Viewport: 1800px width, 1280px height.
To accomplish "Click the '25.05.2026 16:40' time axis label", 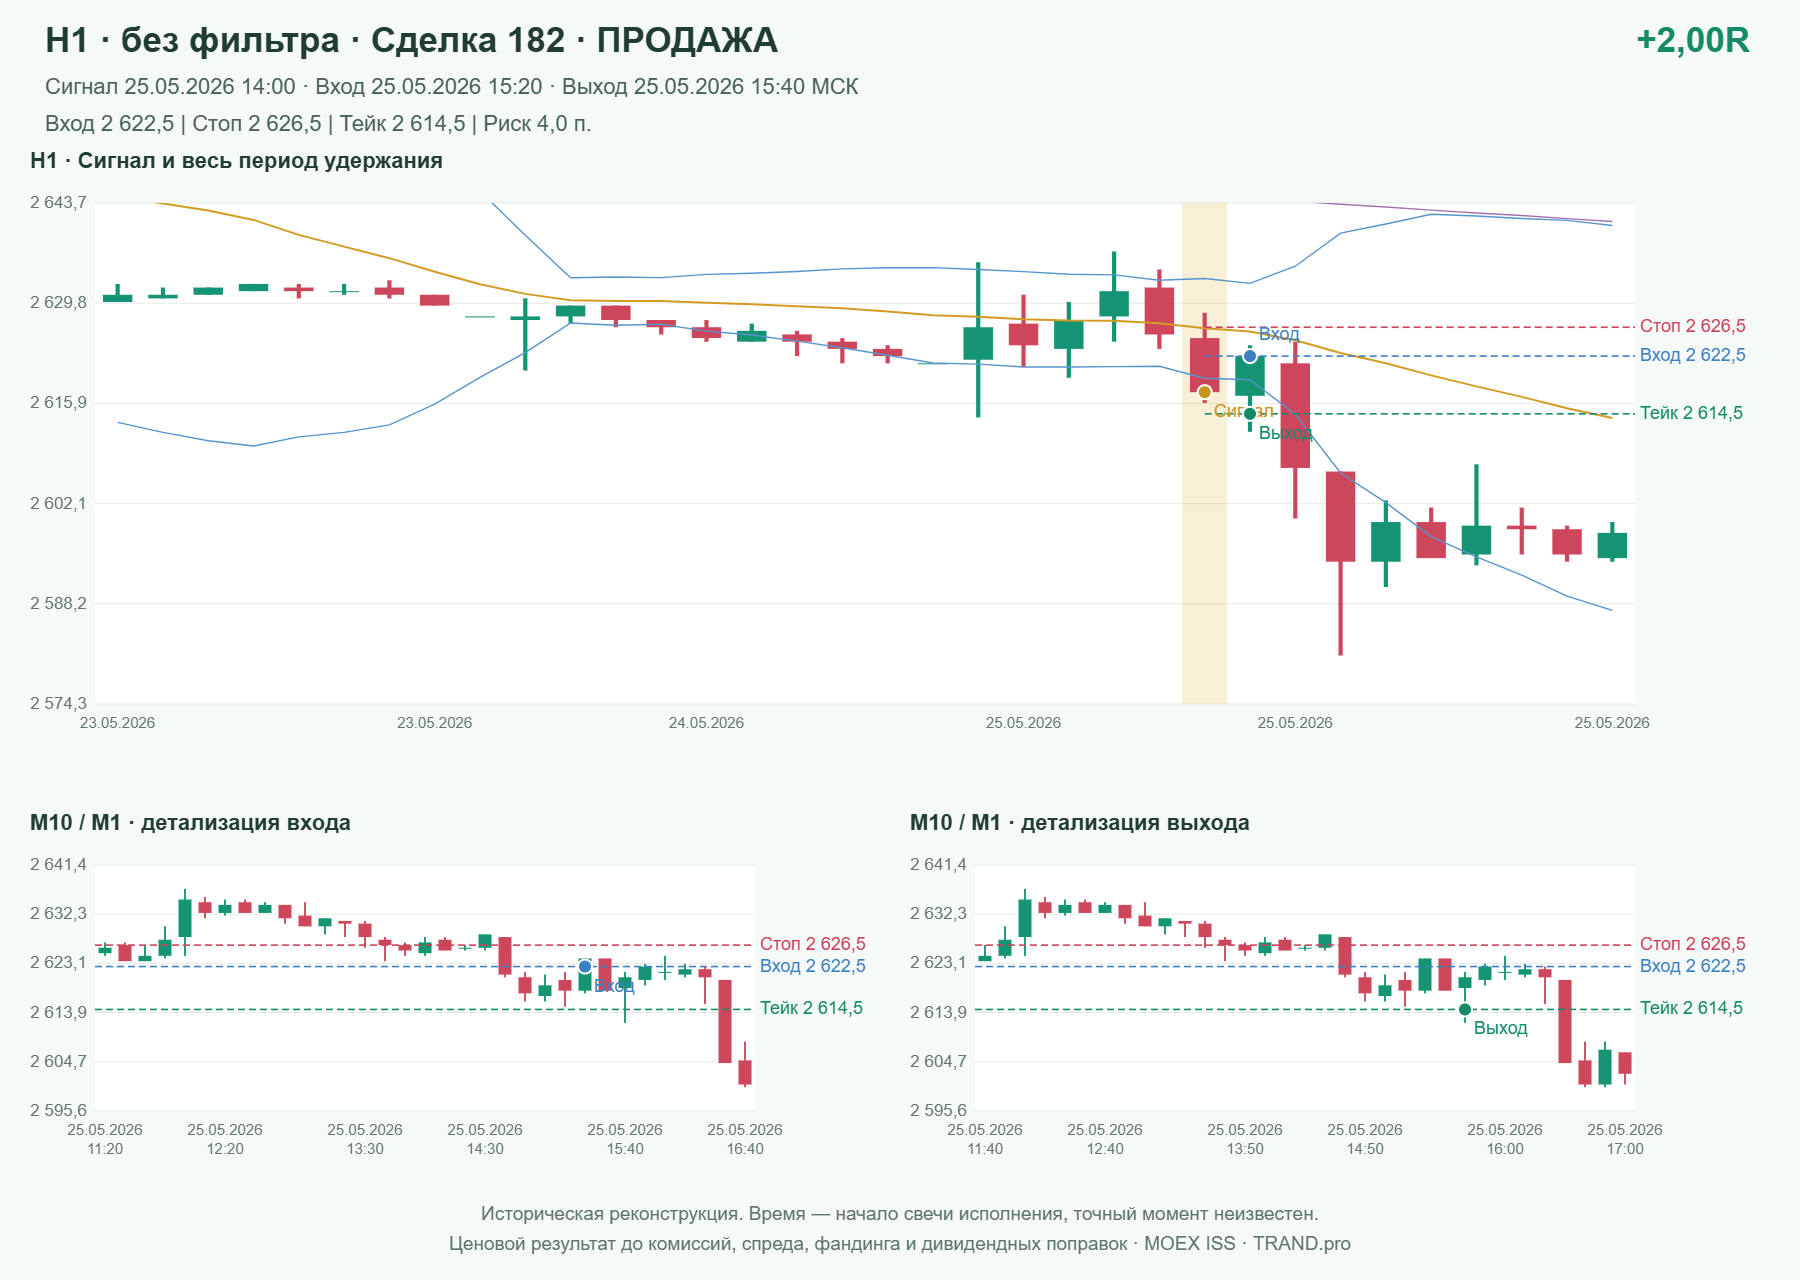I will (745, 1139).
